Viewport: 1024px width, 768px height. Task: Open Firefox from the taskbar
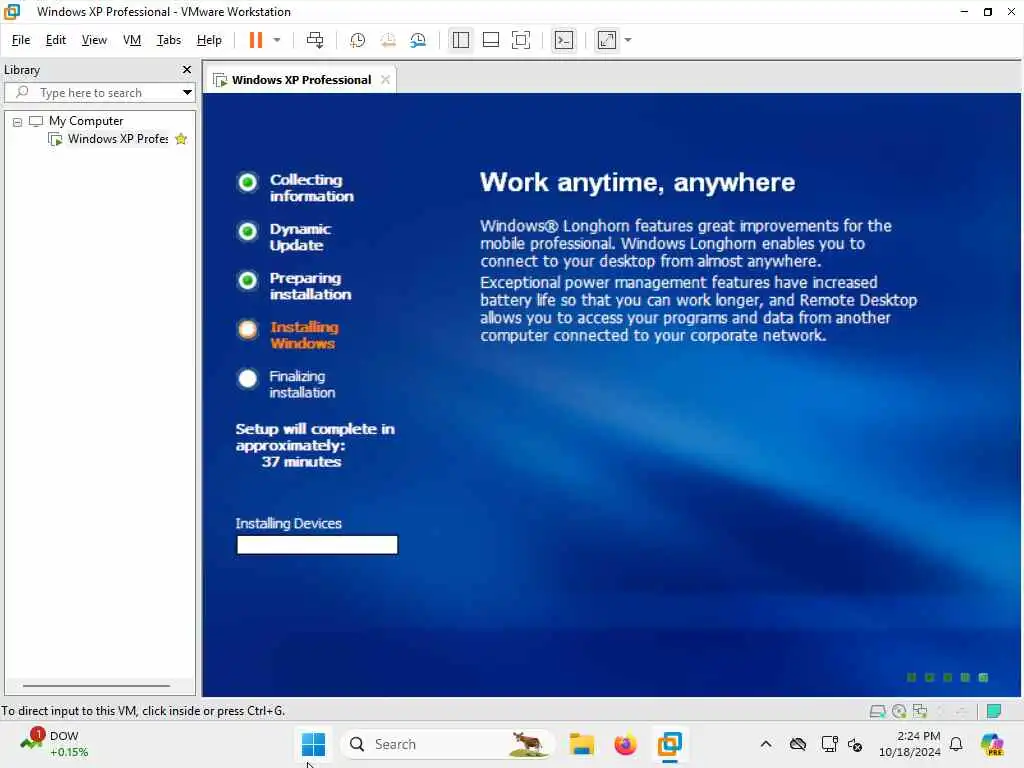click(625, 744)
